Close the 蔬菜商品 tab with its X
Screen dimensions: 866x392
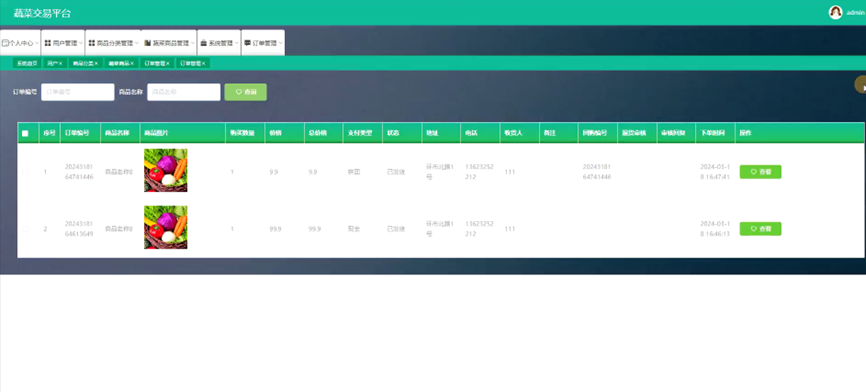(132, 63)
